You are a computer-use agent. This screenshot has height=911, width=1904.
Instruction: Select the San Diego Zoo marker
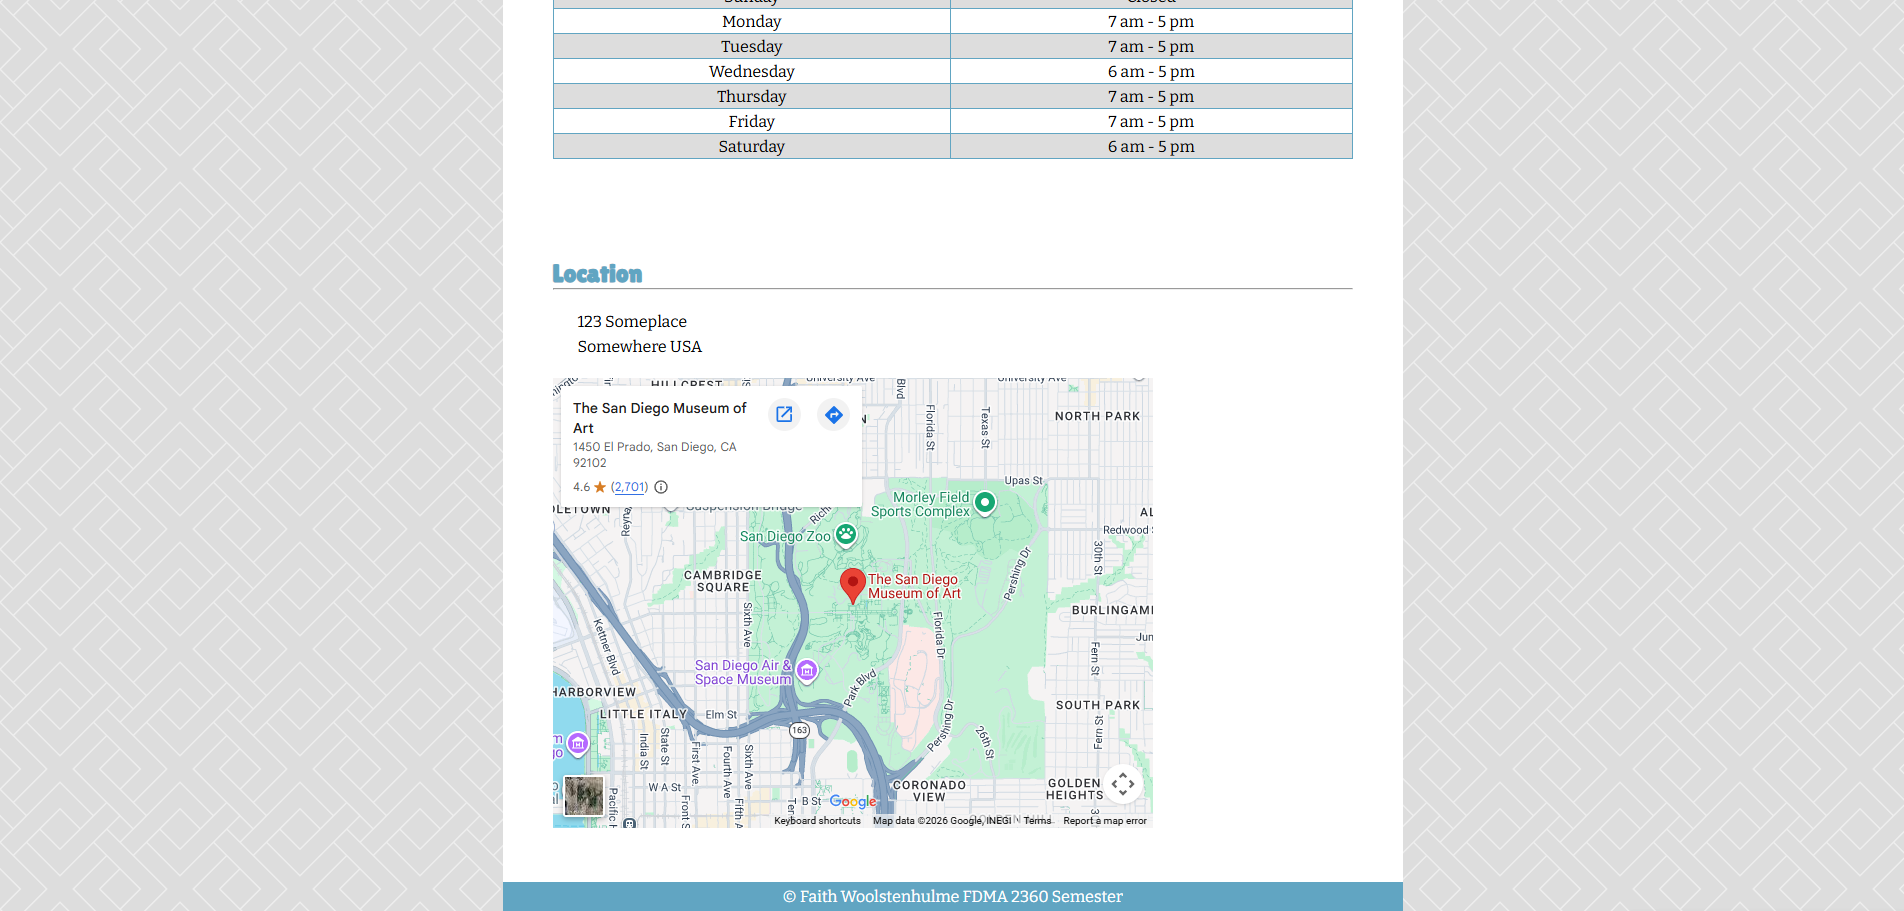click(x=846, y=535)
